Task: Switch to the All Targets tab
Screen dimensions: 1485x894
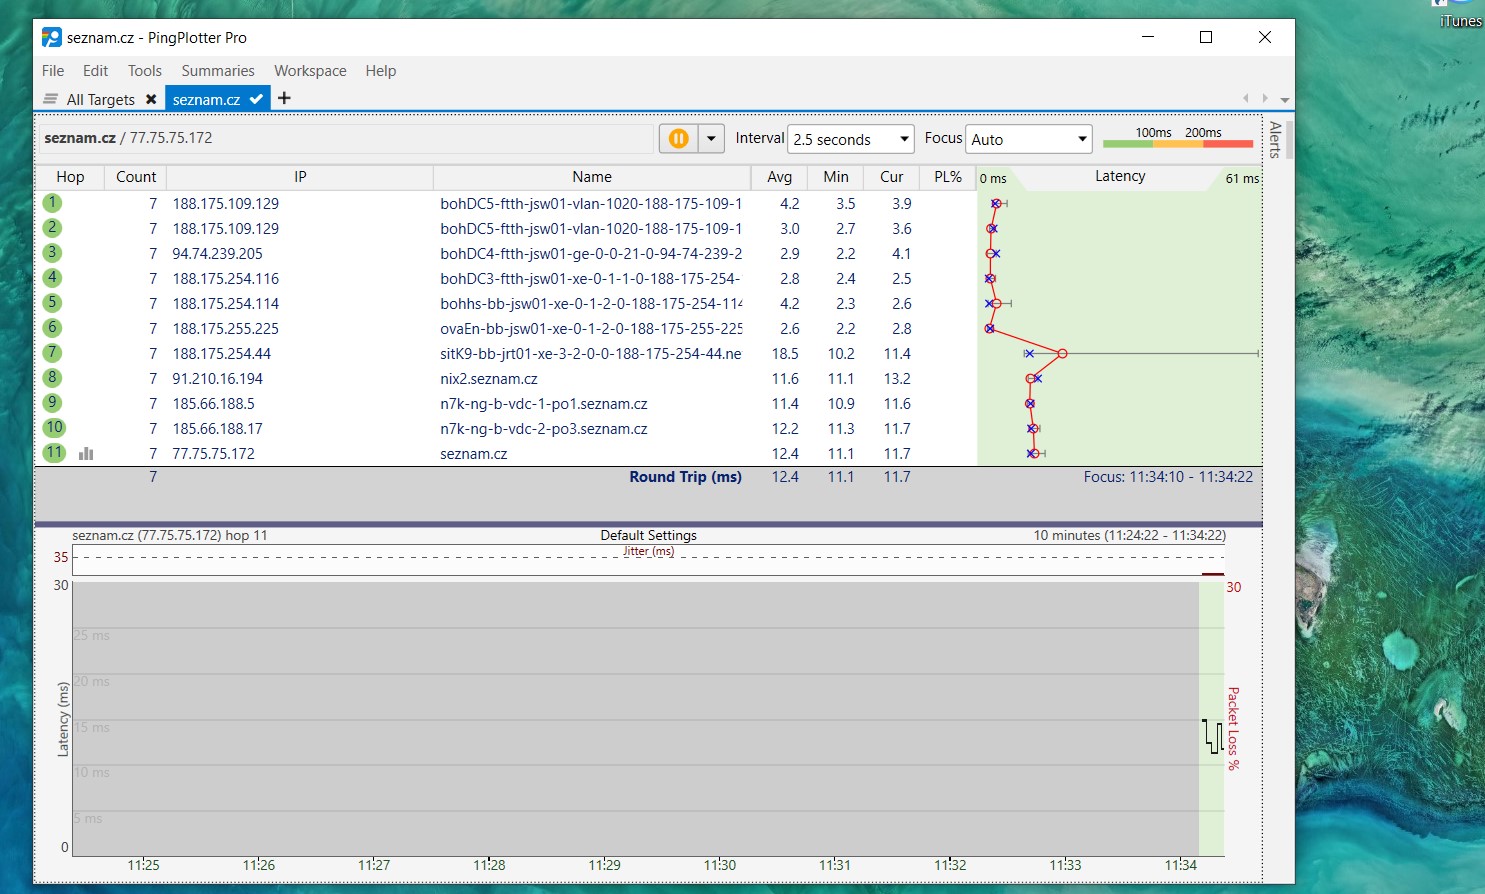Action: point(100,99)
